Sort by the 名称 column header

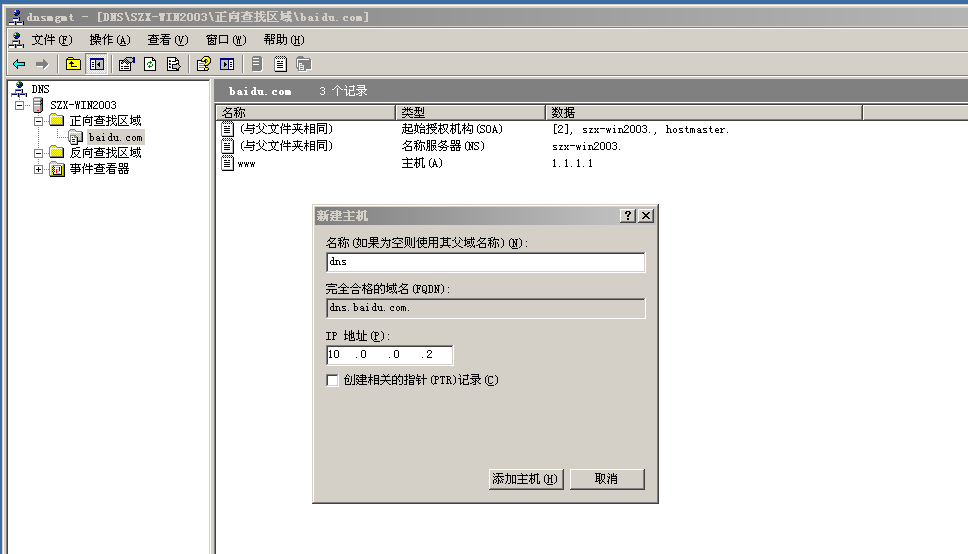[306, 112]
